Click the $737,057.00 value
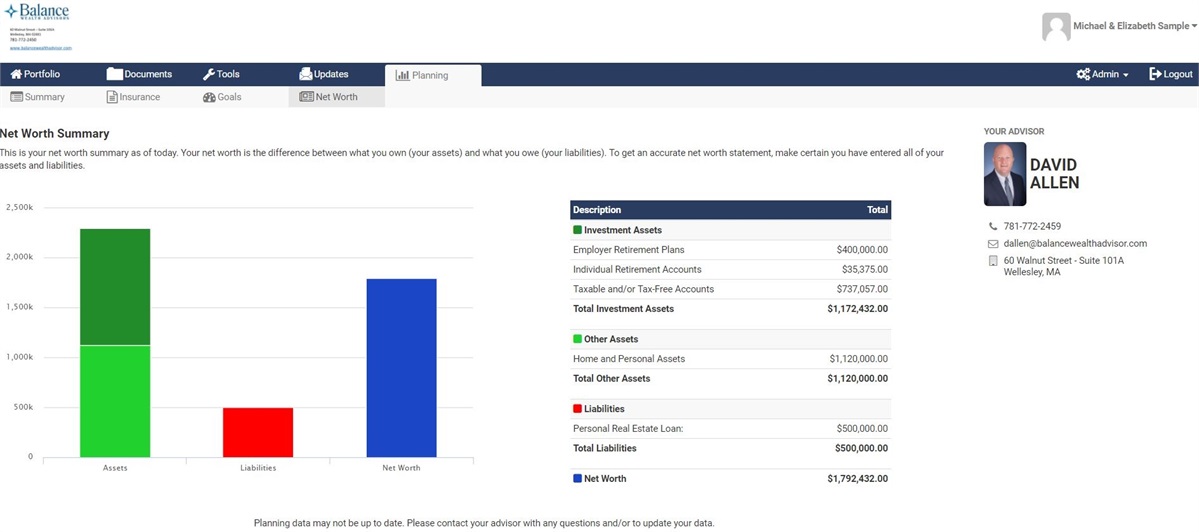 tap(862, 290)
